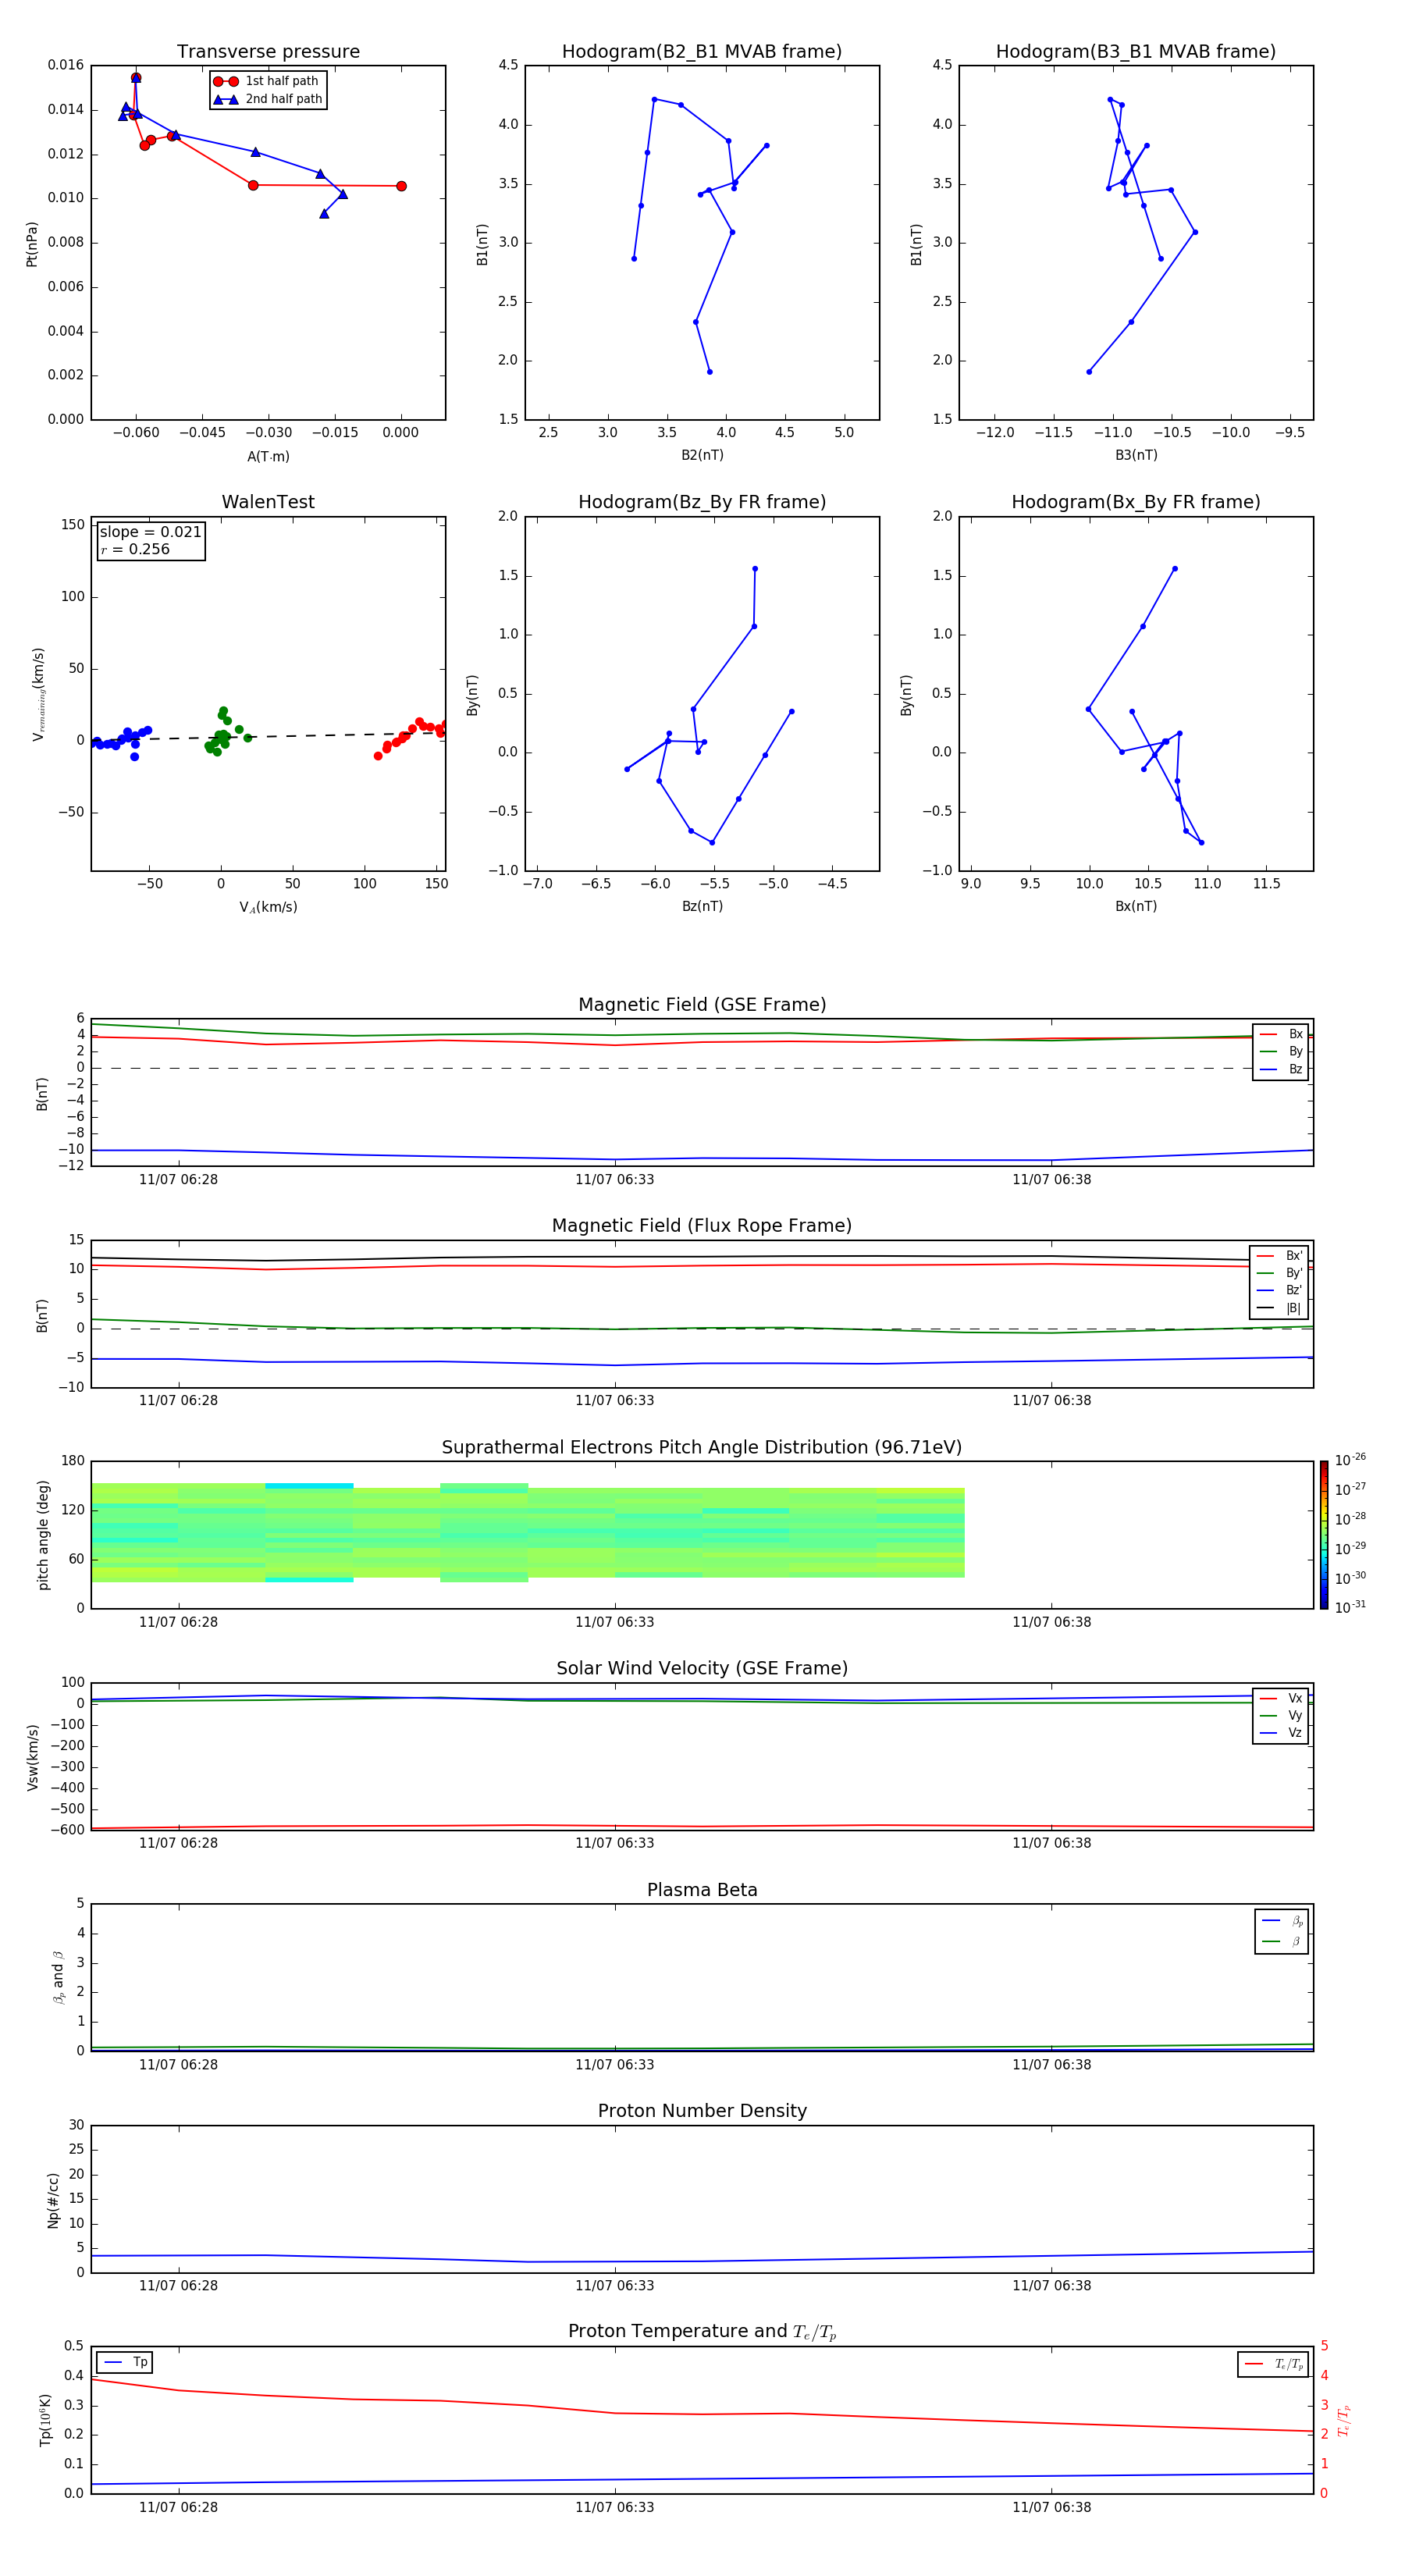Viewport: 1405px width, 2576px height.
Task: Click the "Pt(nPa)" y-axis label
Action: tap(32, 243)
